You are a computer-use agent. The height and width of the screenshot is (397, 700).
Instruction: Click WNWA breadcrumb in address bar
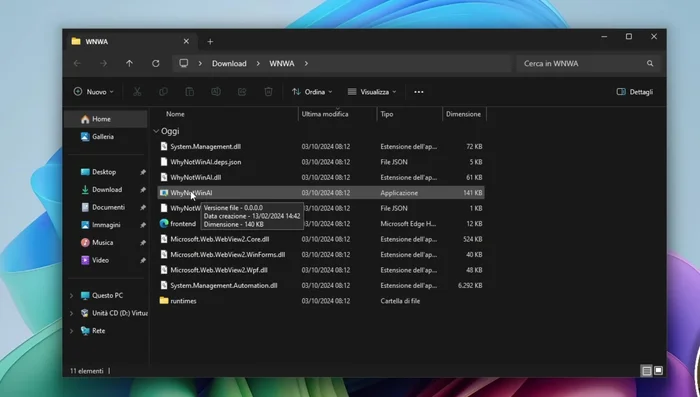tap(282, 63)
